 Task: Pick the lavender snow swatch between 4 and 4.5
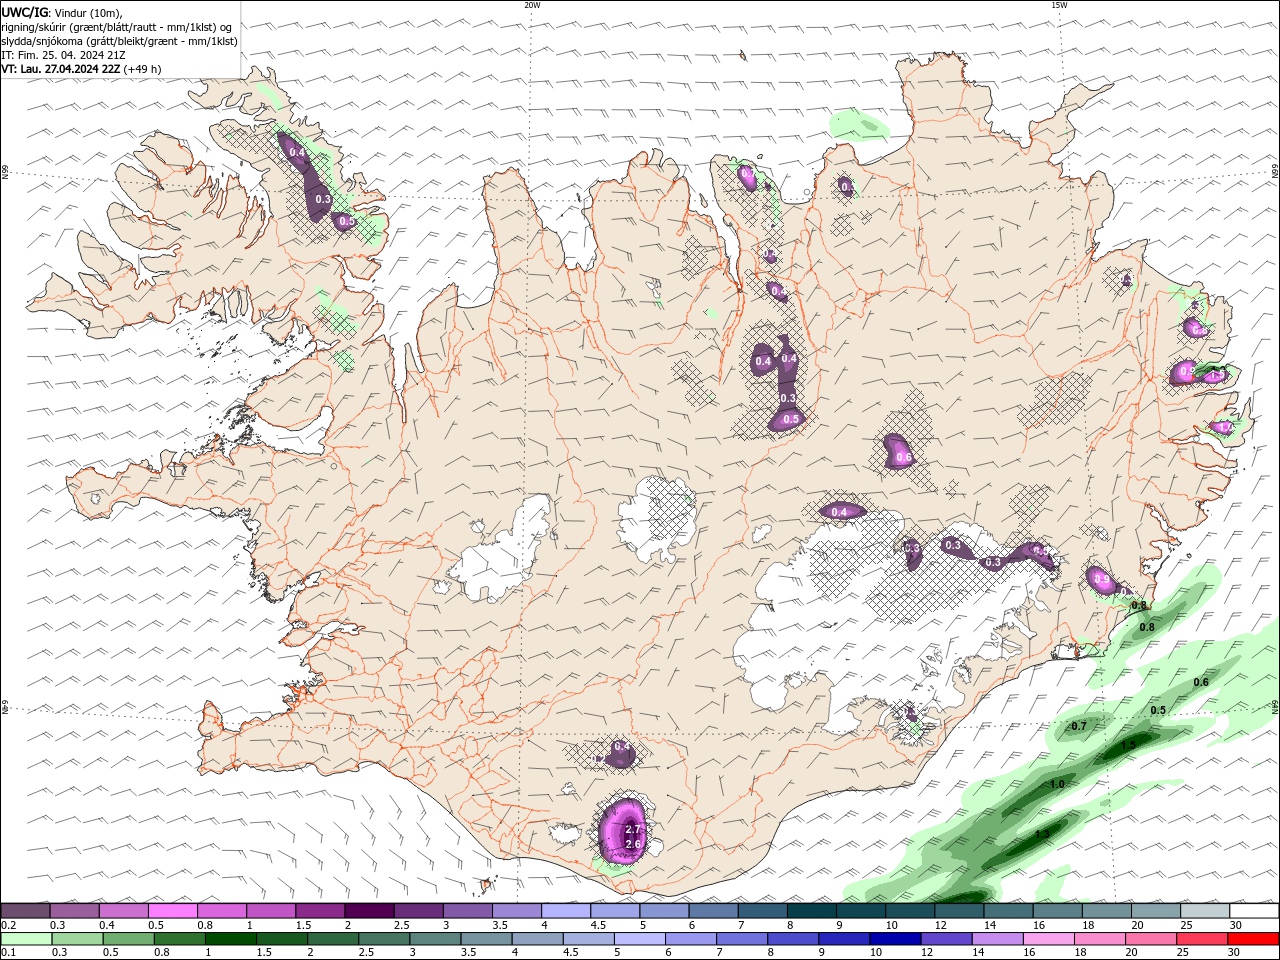click(x=566, y=910)
